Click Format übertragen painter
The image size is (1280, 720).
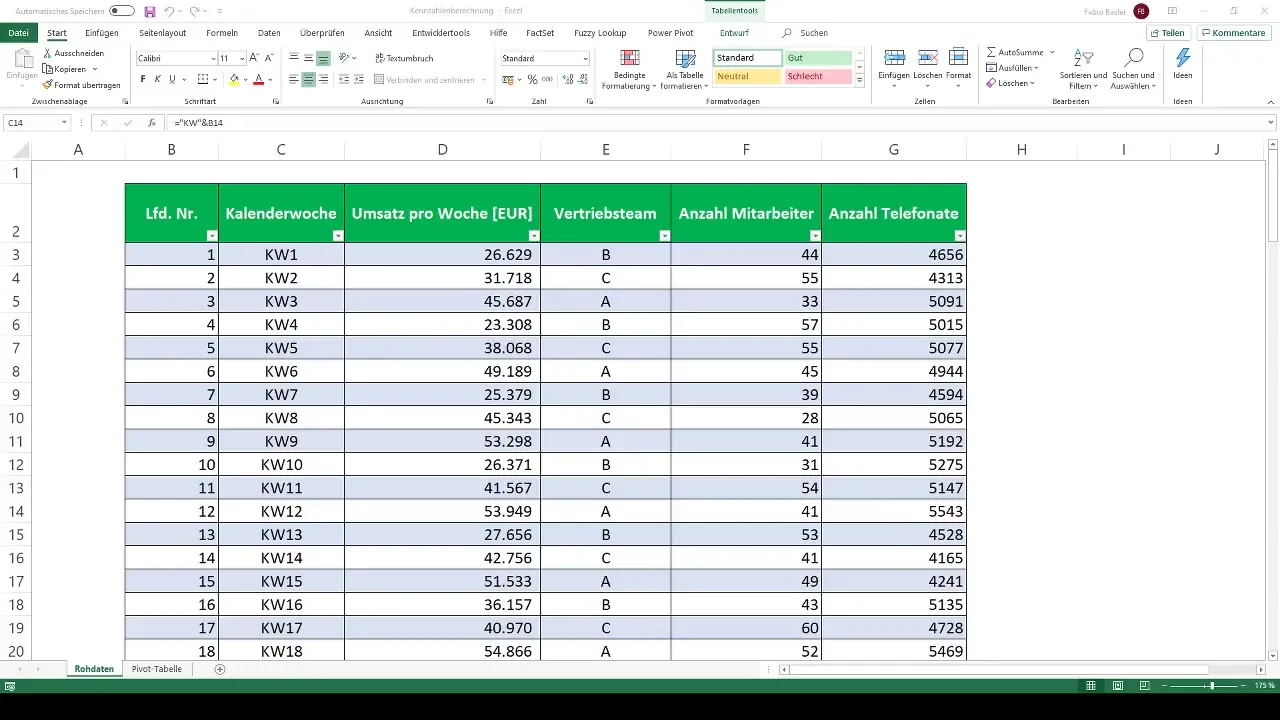tap(81, 85)
